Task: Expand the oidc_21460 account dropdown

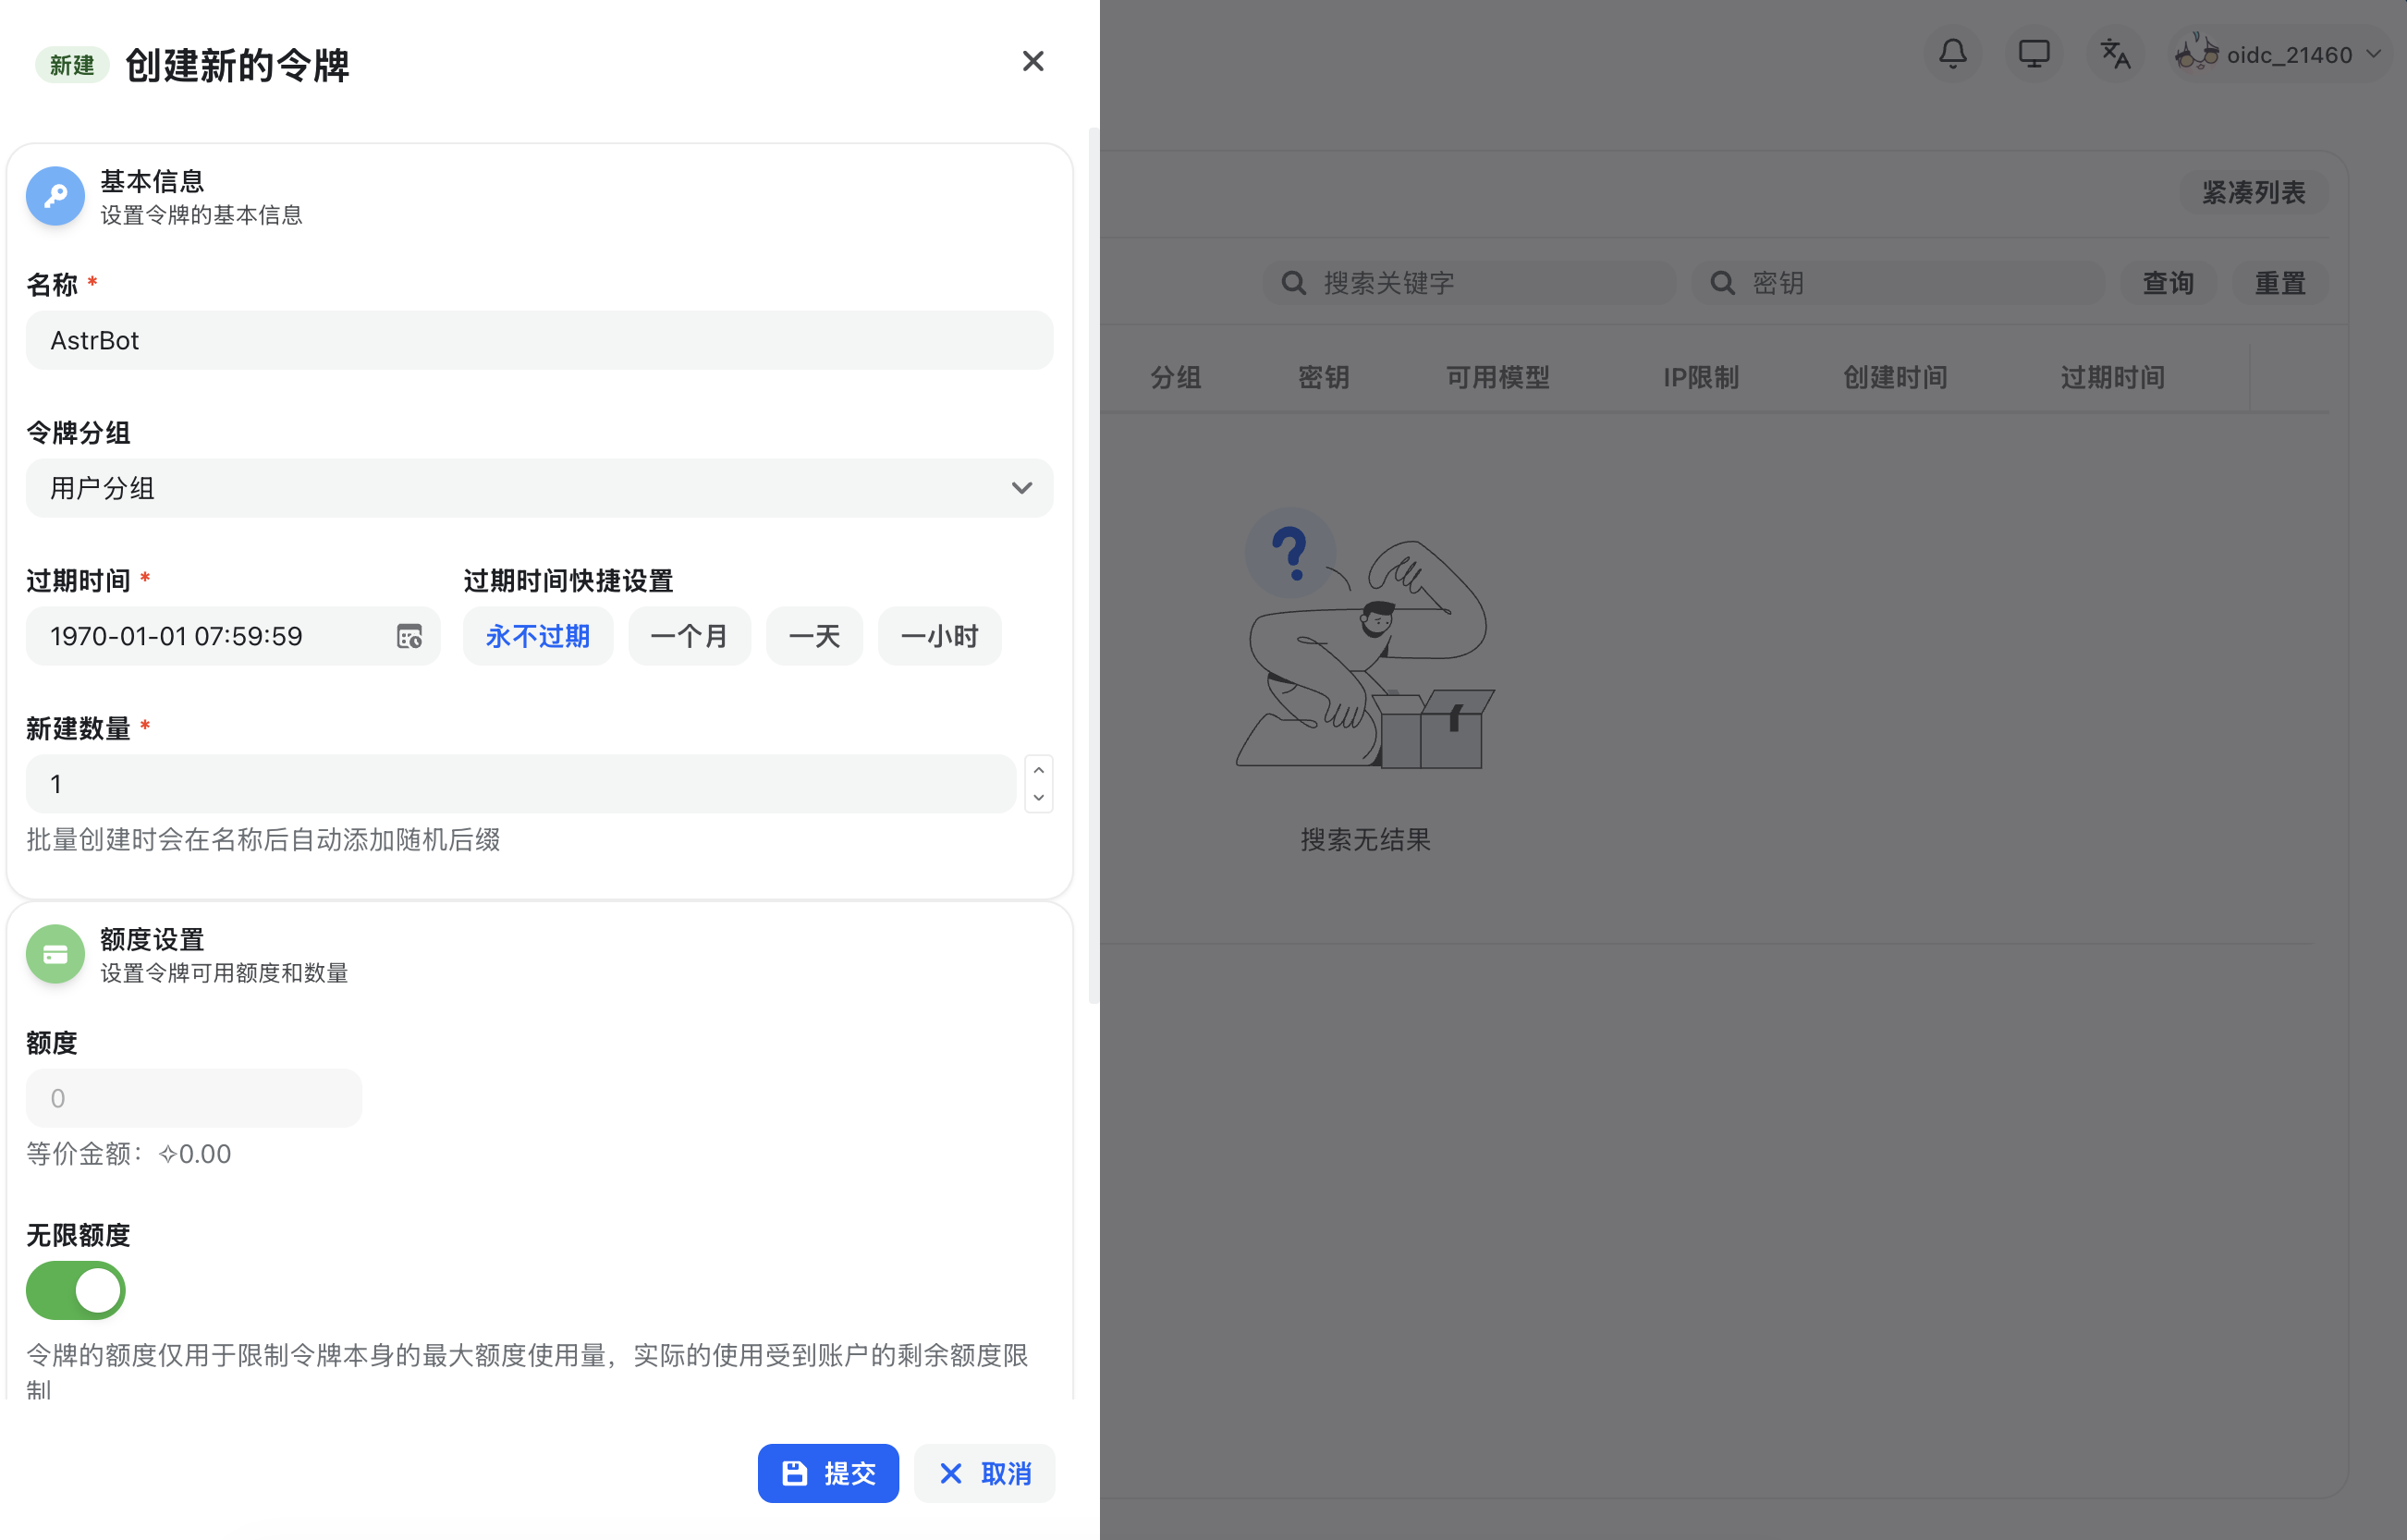Action: (x=2374, y=54)
